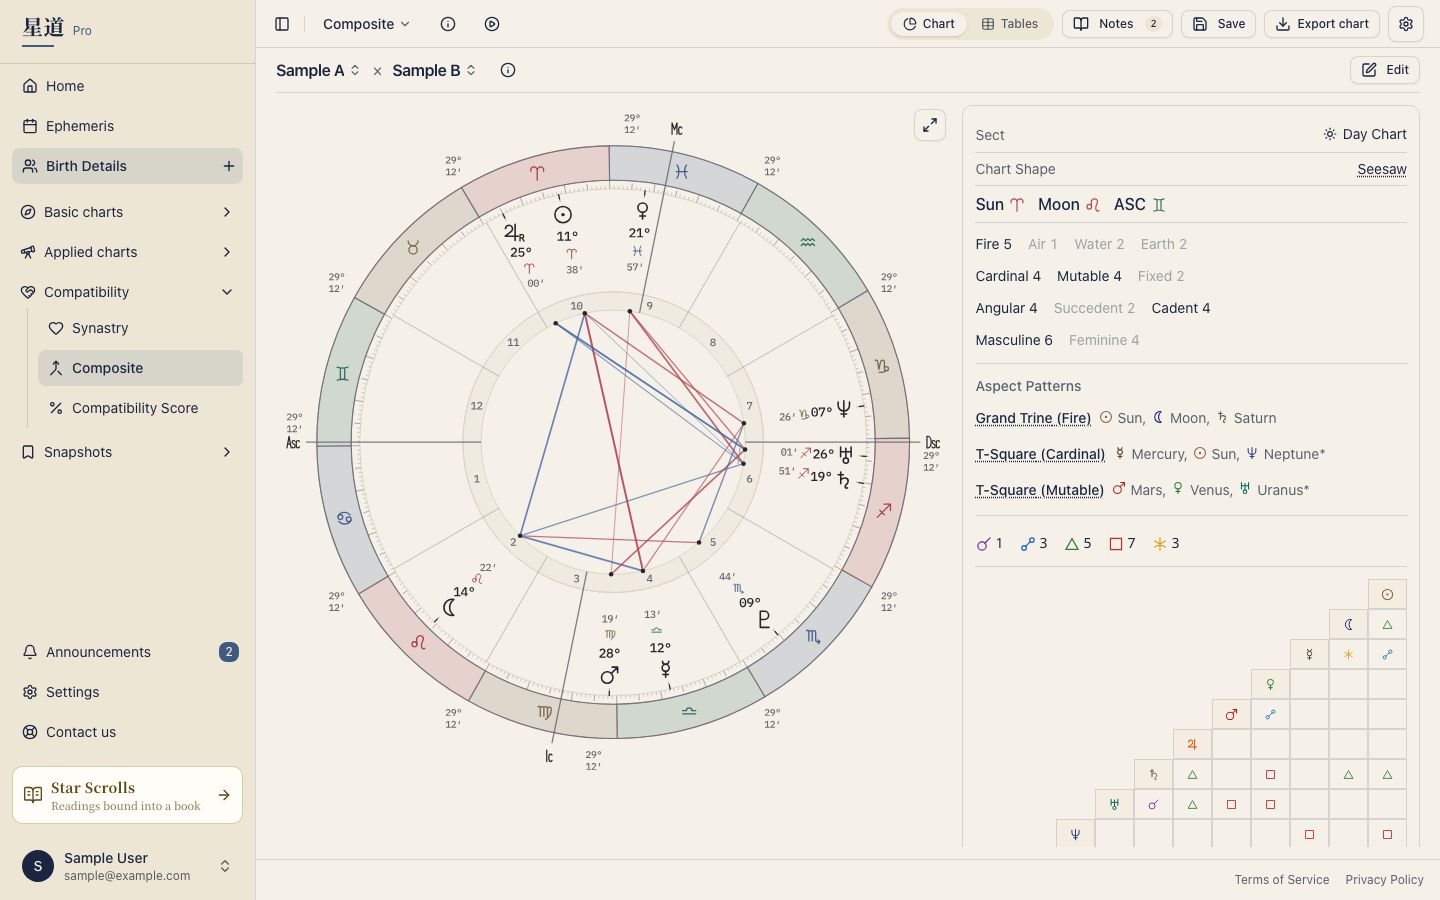Screen dimensions: 1440x900
Task: Open Privacy Policy link
Action: tap(1384, 880)
